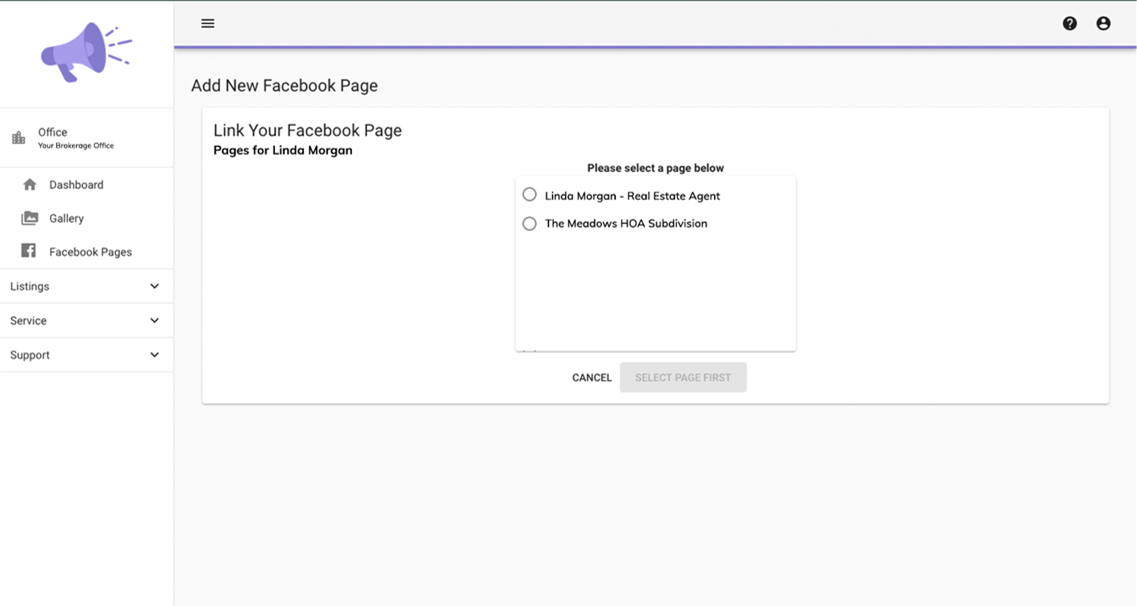Open help via question mark icon
The height and width of the screenshot is (606, 1137).
coord(1069,23)
